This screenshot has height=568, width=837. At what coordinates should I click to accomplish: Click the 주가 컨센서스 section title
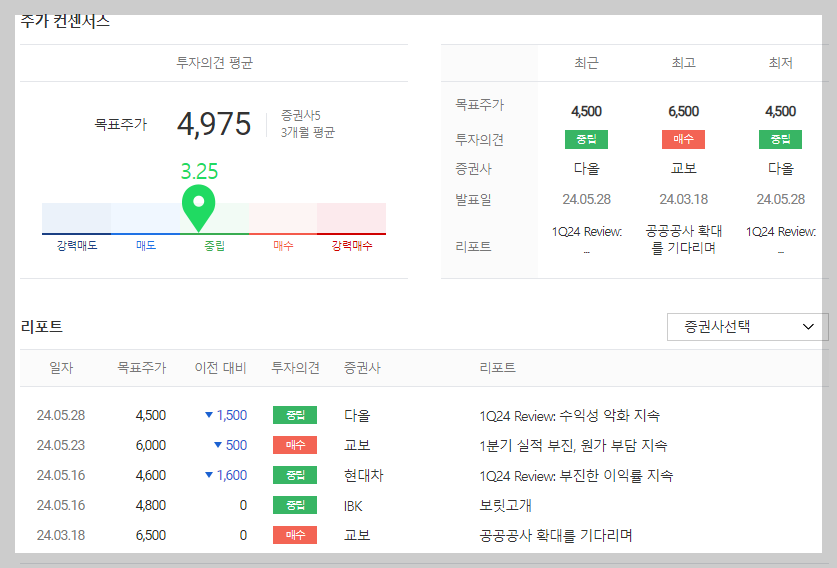point(65,21)
